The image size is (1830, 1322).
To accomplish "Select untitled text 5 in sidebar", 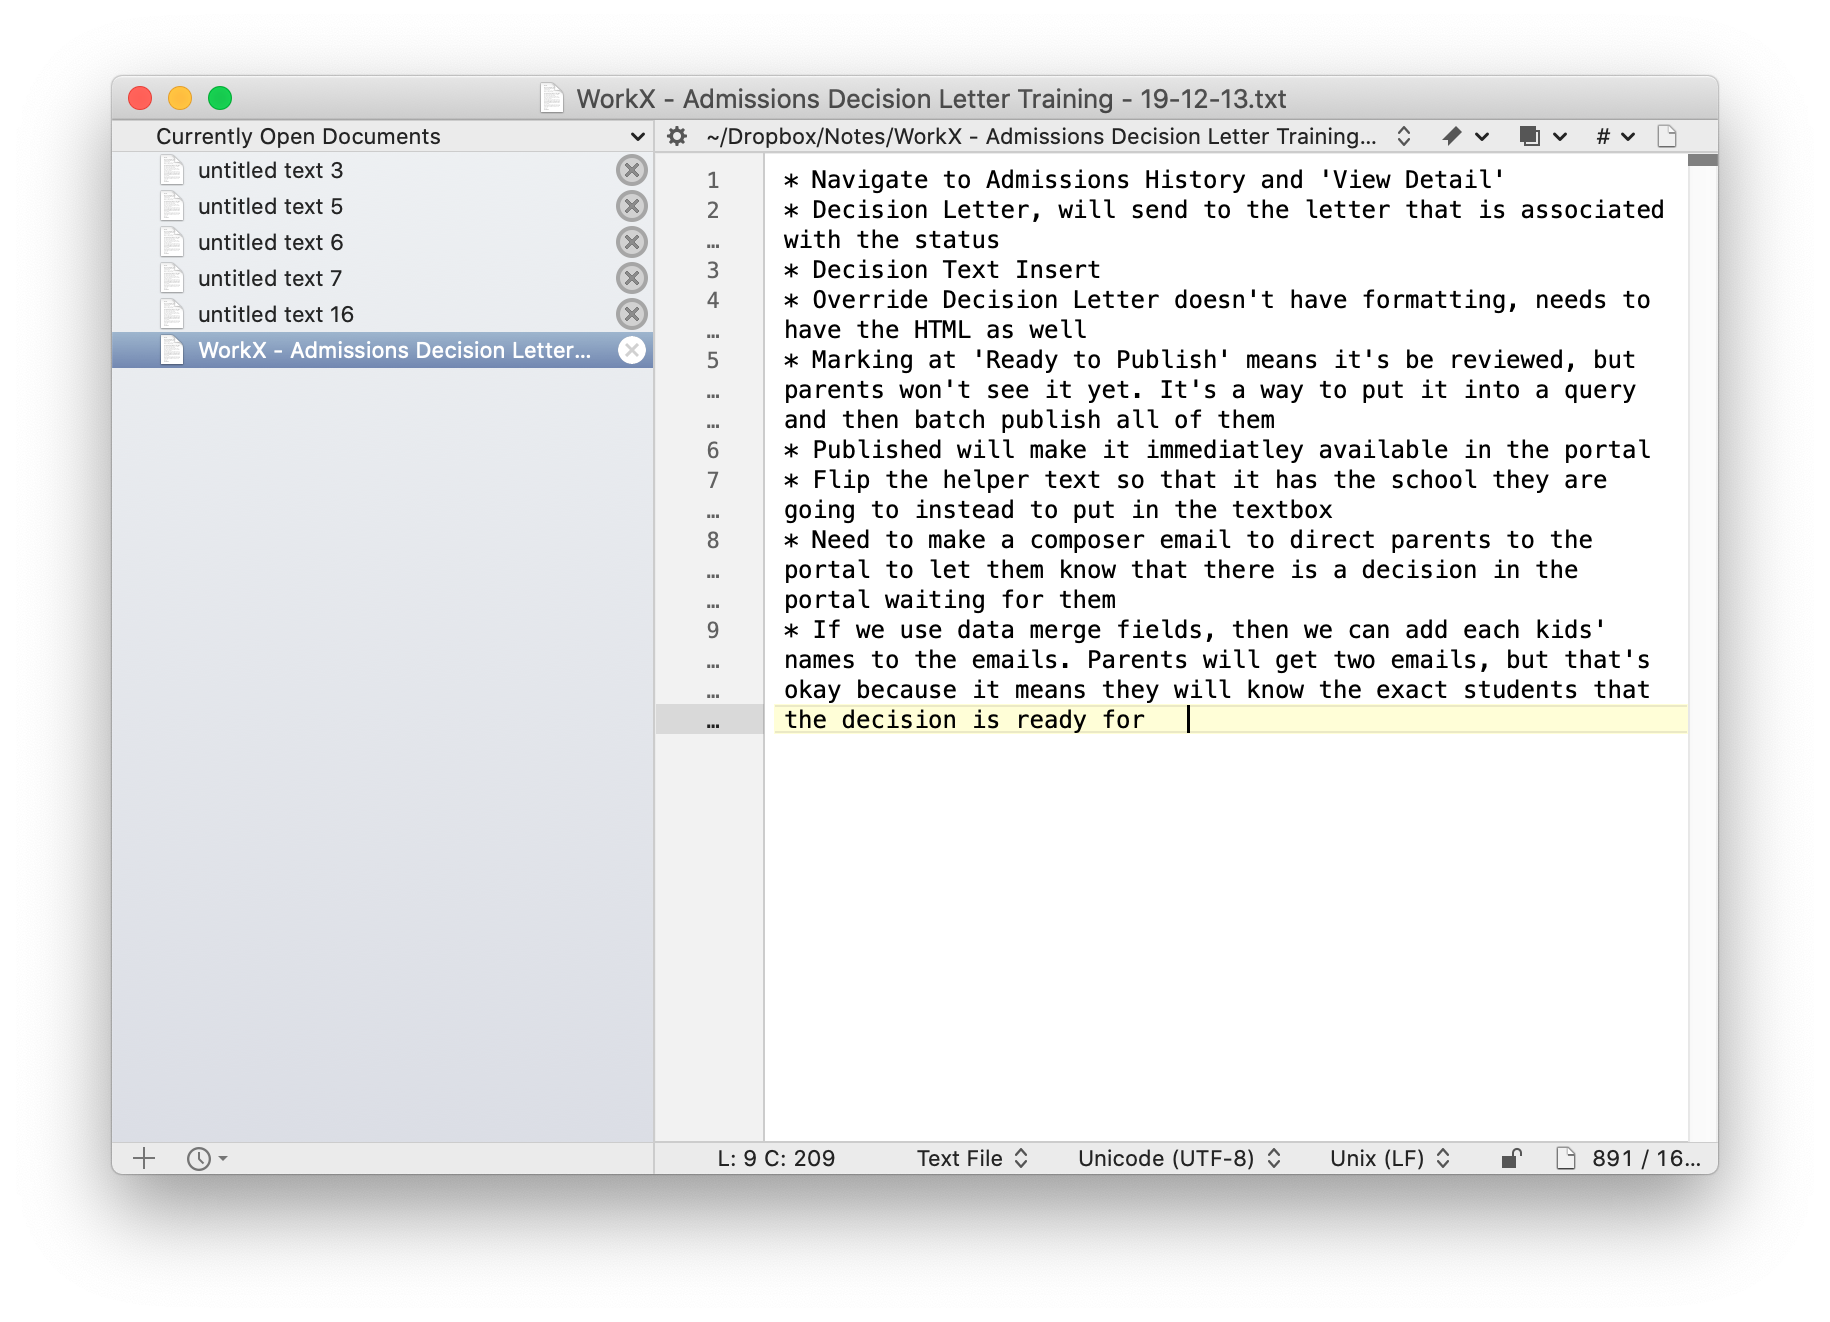I will pos(270,206).
